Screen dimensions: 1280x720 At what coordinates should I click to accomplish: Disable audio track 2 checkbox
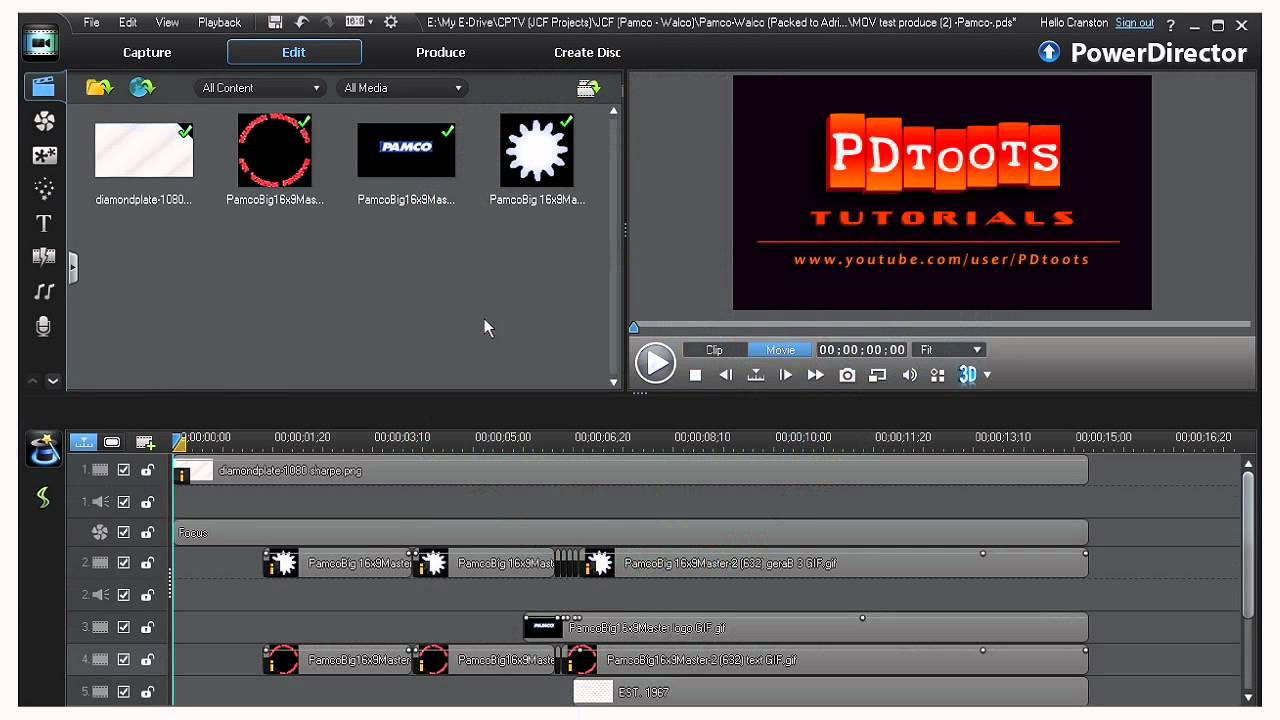coord(124,595)
